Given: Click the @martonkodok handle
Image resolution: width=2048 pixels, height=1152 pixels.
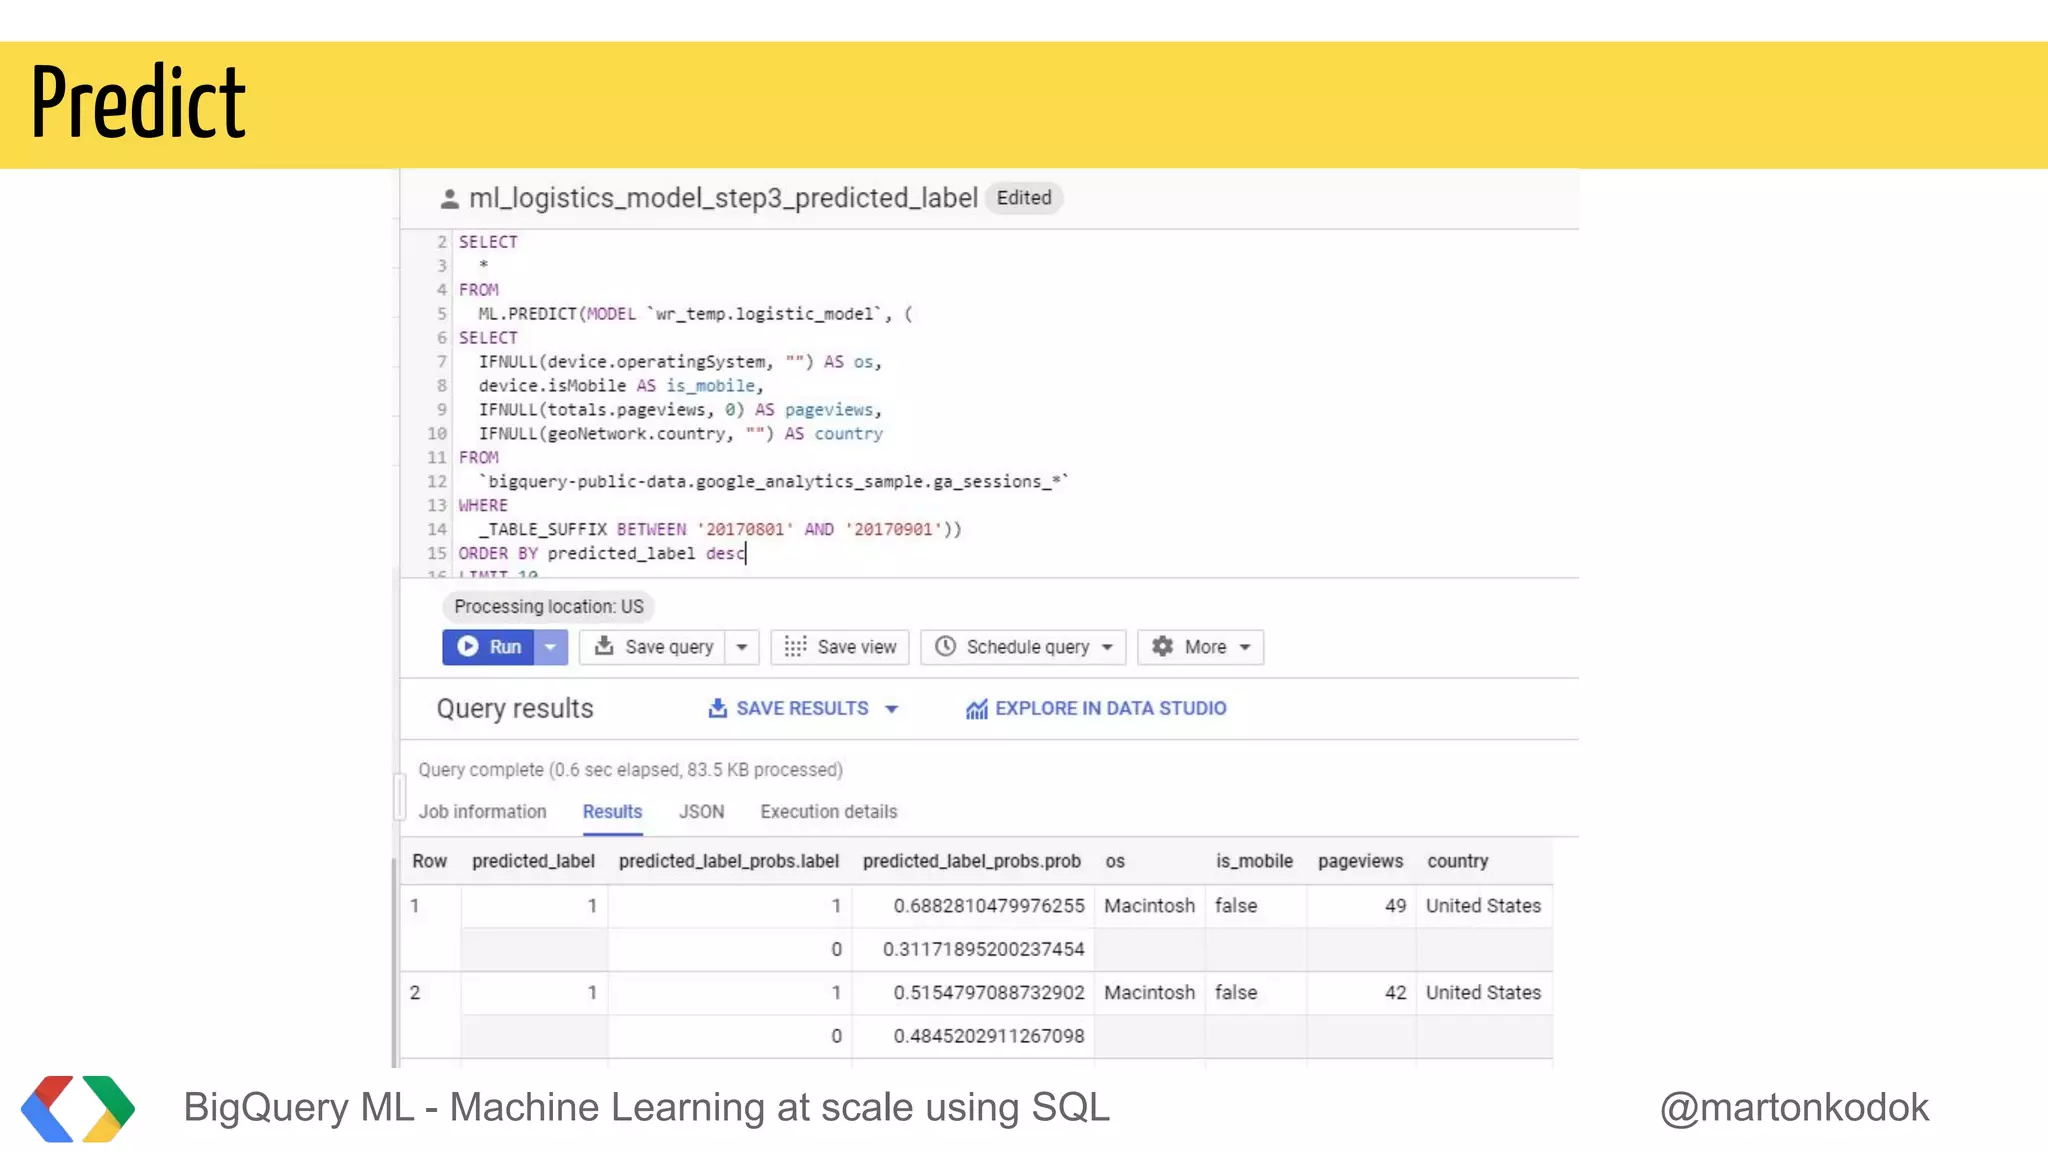Looking at the screenshot, I should tap(1794, 1107).
